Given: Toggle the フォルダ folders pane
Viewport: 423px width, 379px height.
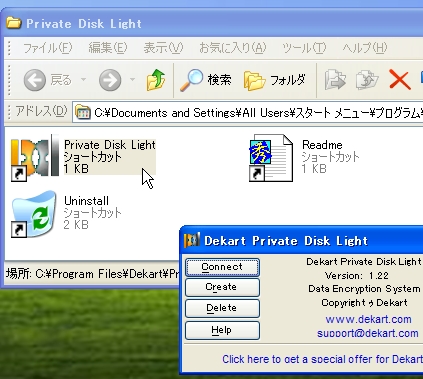Looking at the screenshot, I should coord(275,80).
